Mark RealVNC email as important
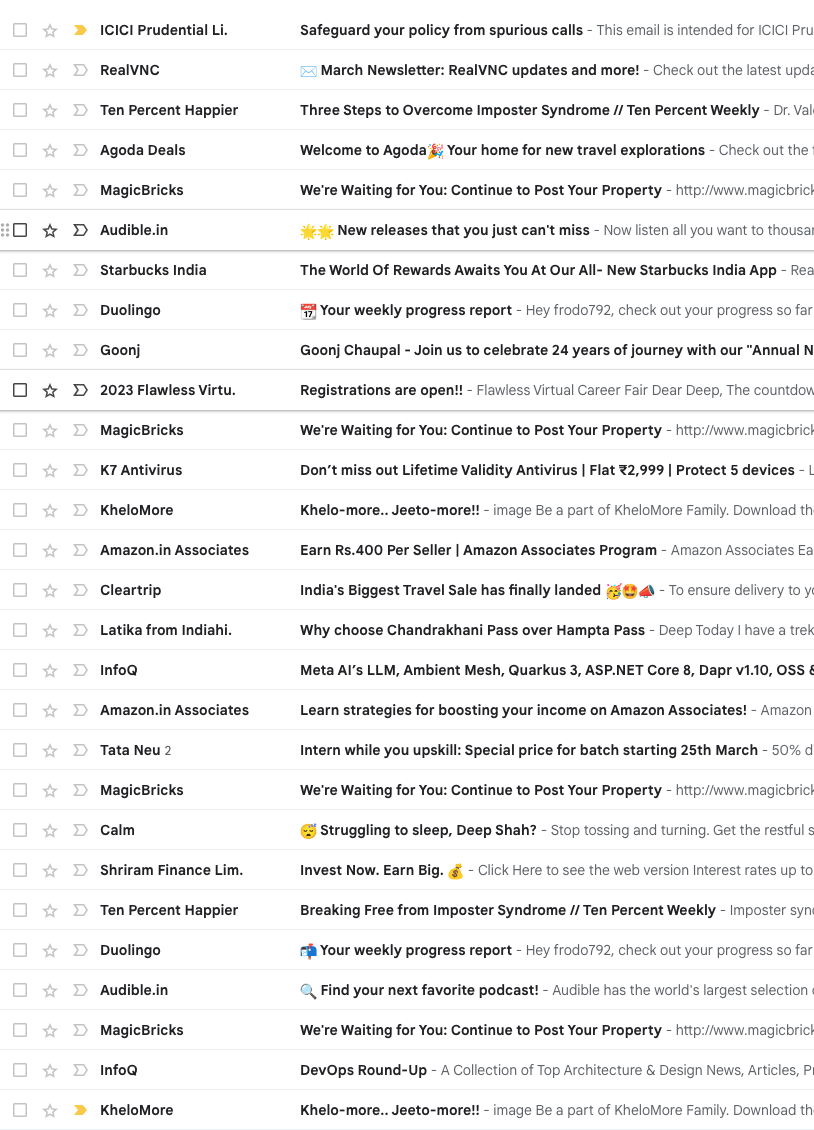This screenshot has height=1130, width=814. pos(81,70)
